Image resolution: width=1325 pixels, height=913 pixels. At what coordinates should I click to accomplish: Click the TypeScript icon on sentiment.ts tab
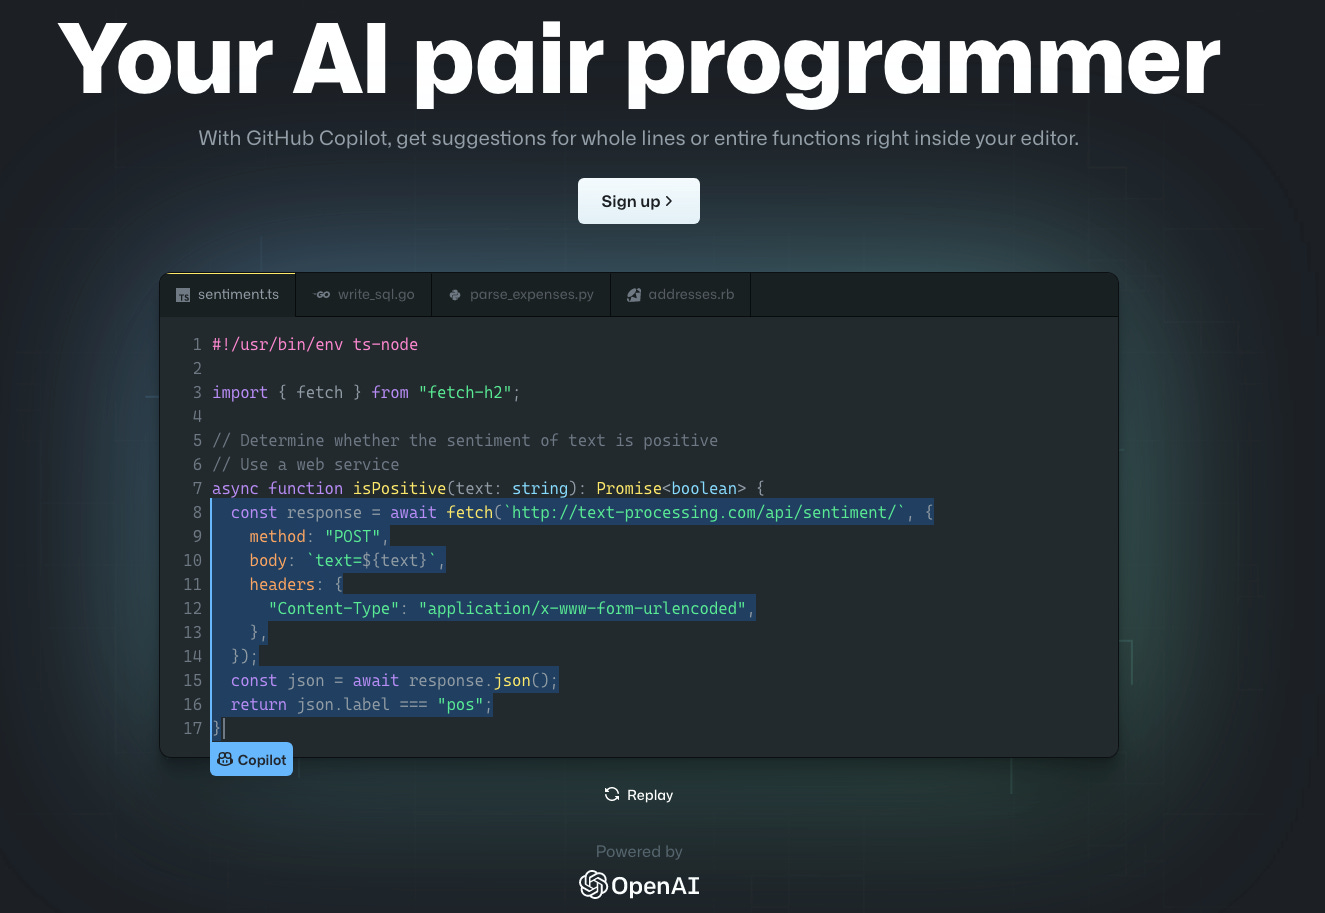(183, 295)
